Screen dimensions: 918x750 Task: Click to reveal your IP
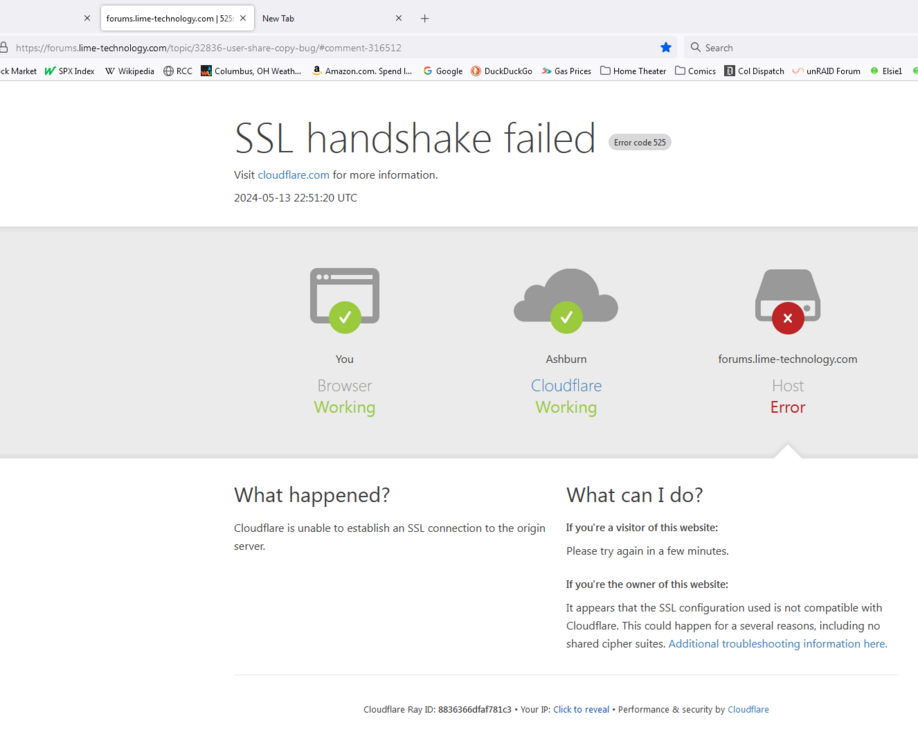click(x=581, y=710)
